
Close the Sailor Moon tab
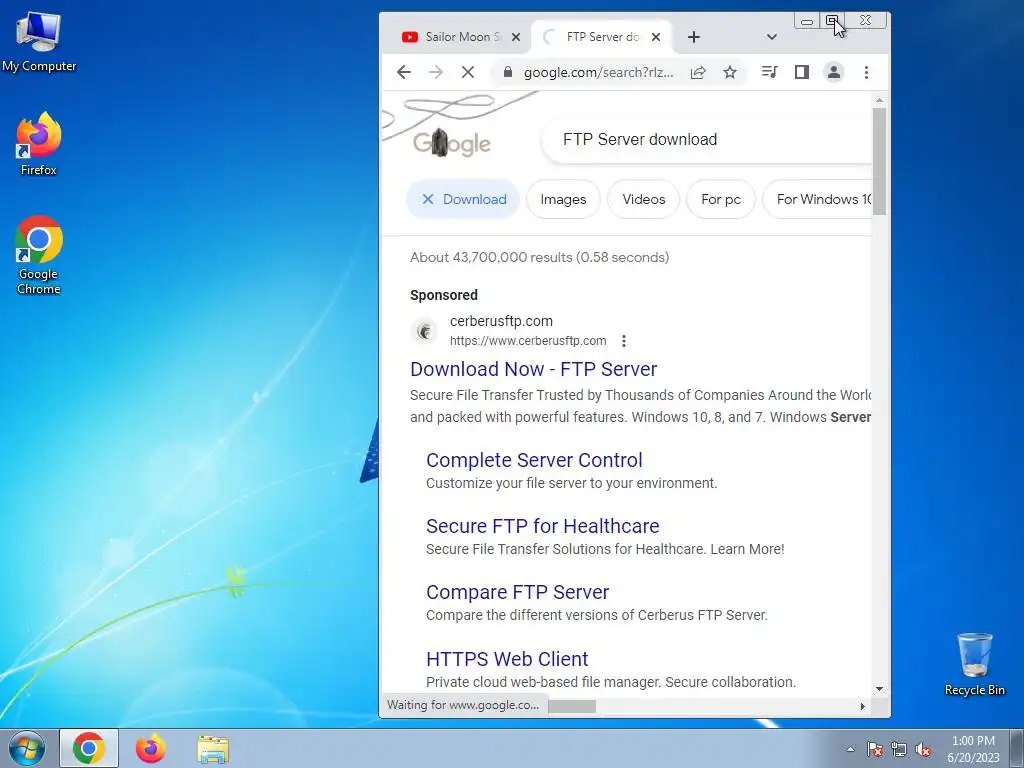point(516,37)
